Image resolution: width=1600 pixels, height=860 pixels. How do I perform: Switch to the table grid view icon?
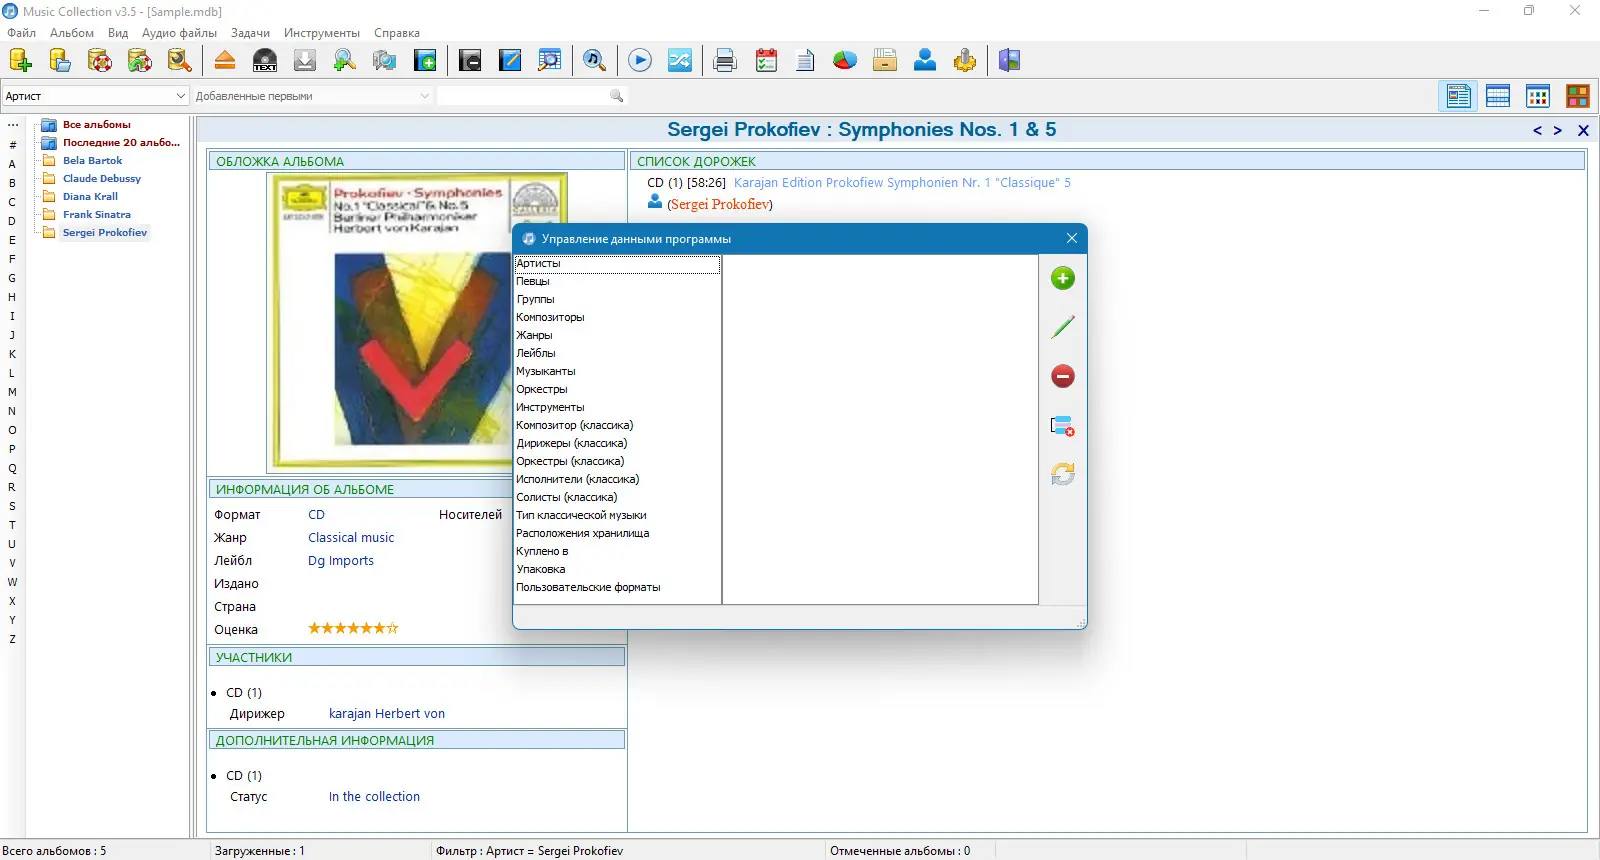[1498, 96]
